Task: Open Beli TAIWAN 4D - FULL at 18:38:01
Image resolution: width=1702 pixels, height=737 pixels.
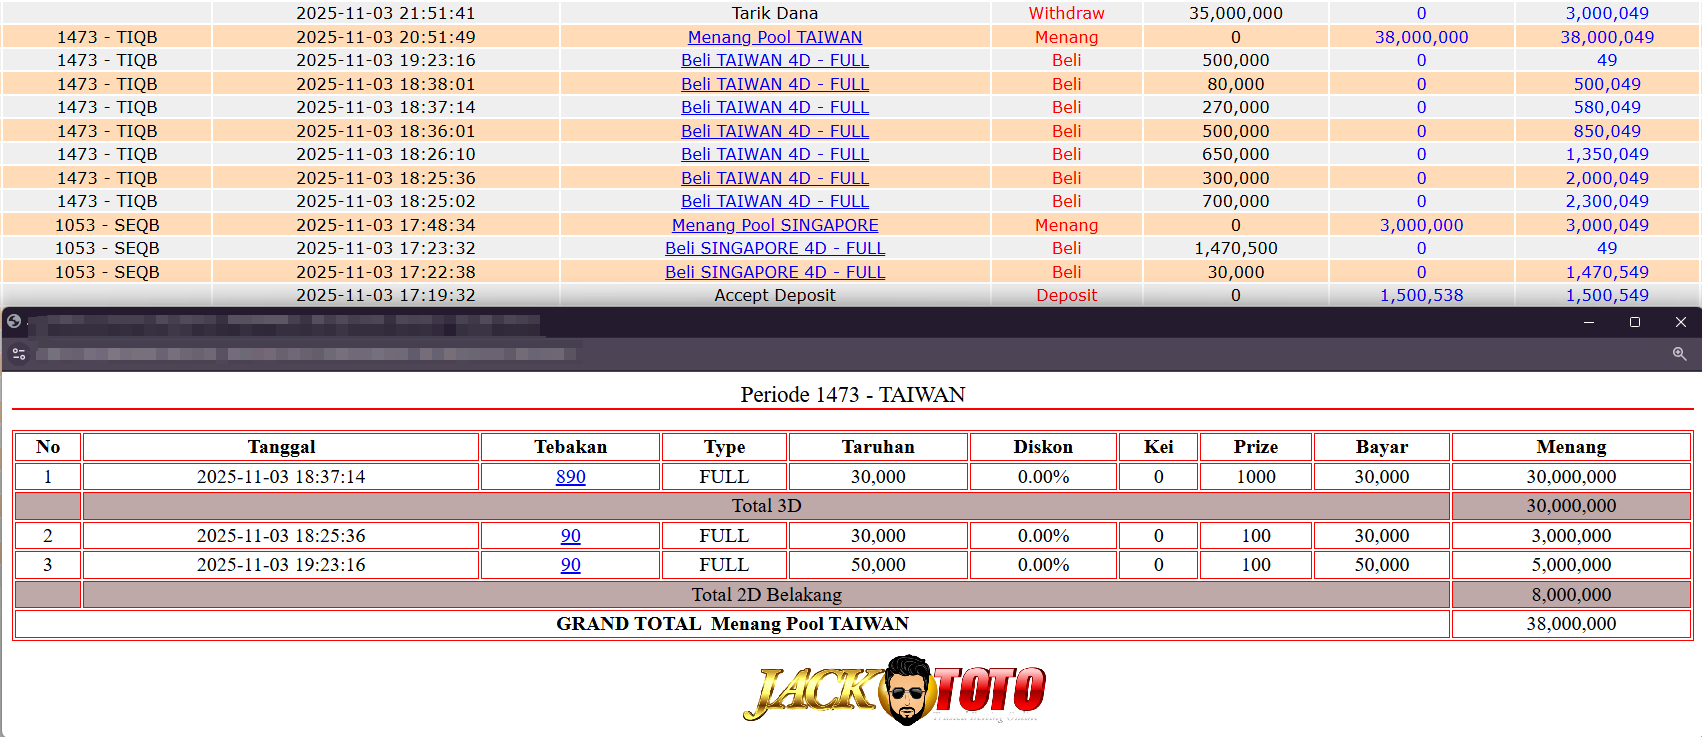Action: click(x=774, y=84)
